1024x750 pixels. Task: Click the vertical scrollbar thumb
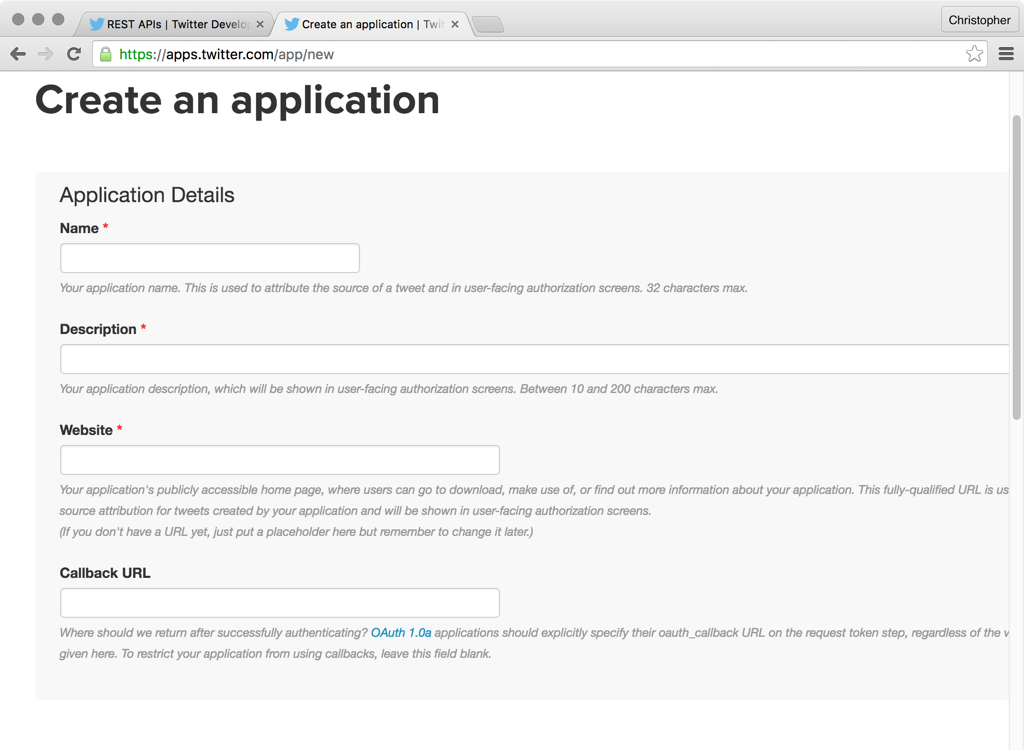coord(1016,268)
